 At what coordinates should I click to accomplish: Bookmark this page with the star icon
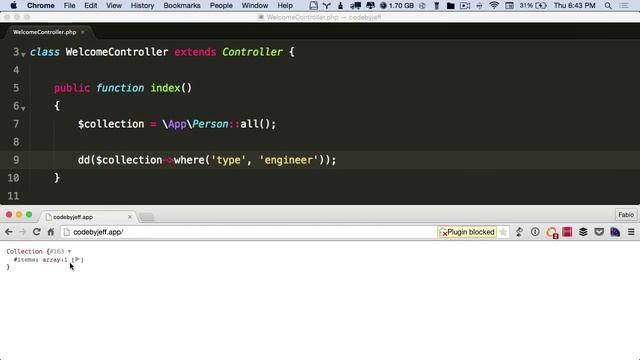(x=503, y=232)
